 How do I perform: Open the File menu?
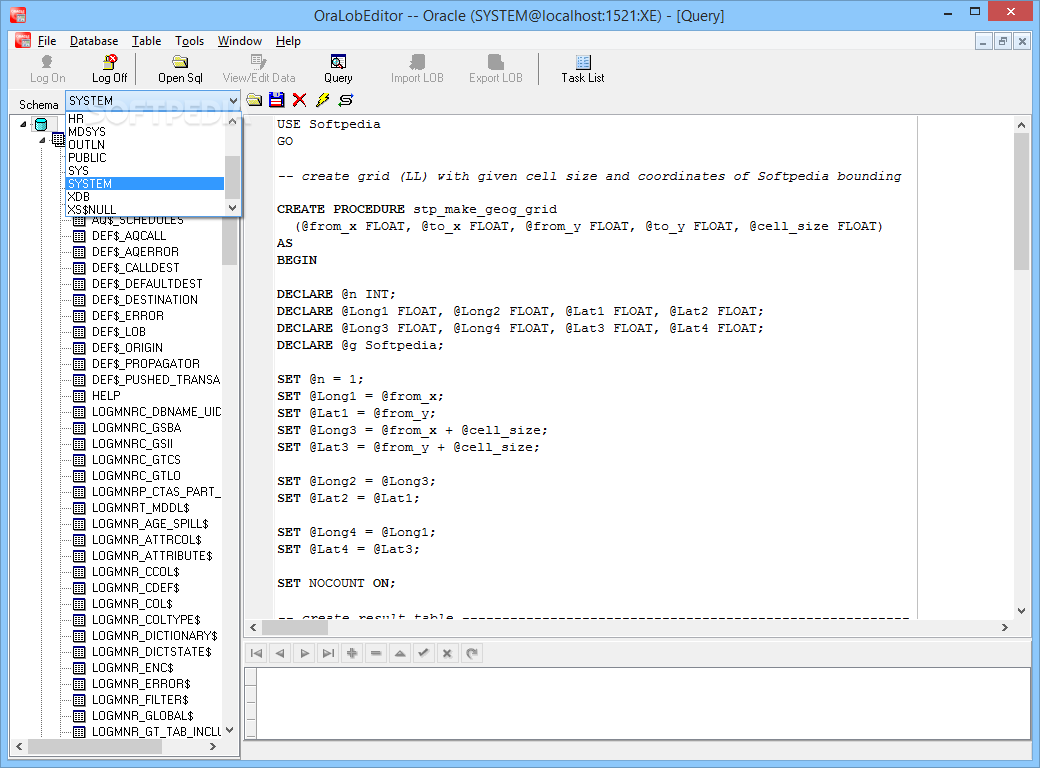click(46, 41)
